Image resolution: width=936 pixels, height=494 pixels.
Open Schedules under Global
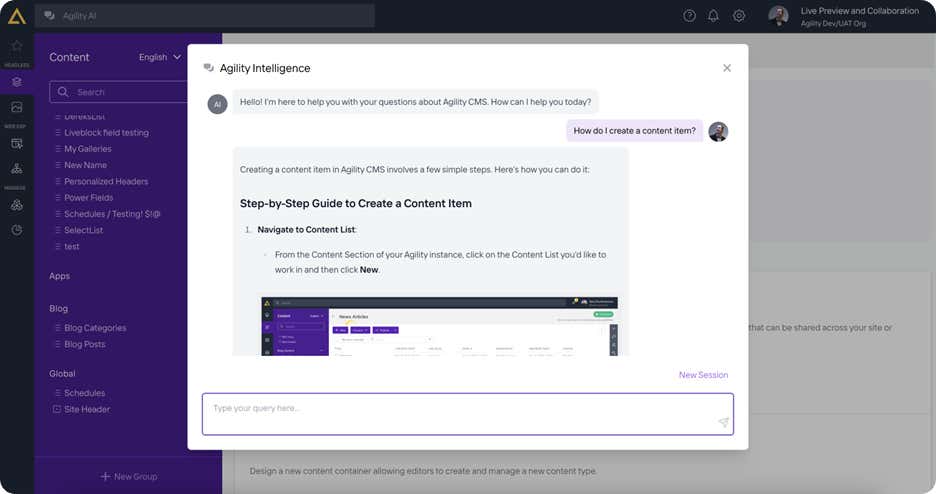[85, 393]
